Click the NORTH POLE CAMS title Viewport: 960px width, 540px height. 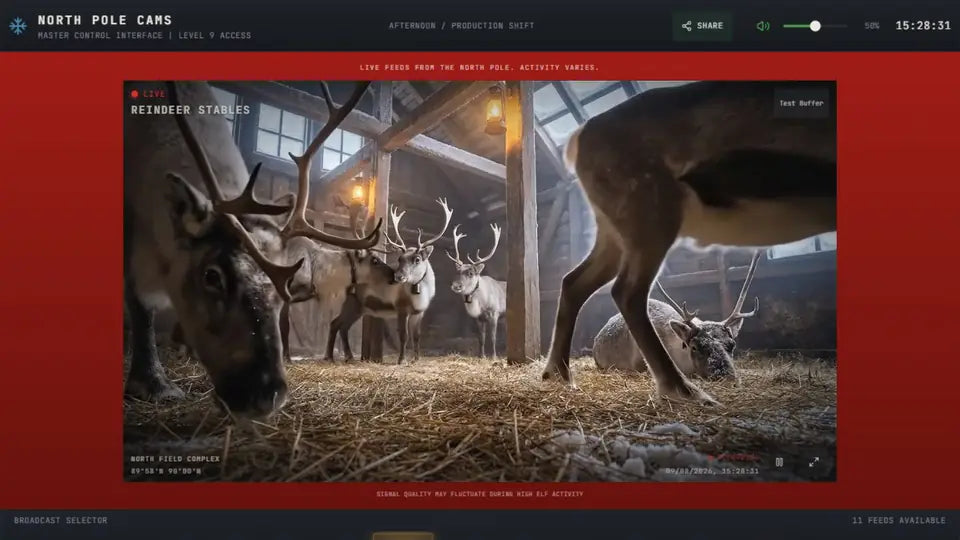[105, 20]
